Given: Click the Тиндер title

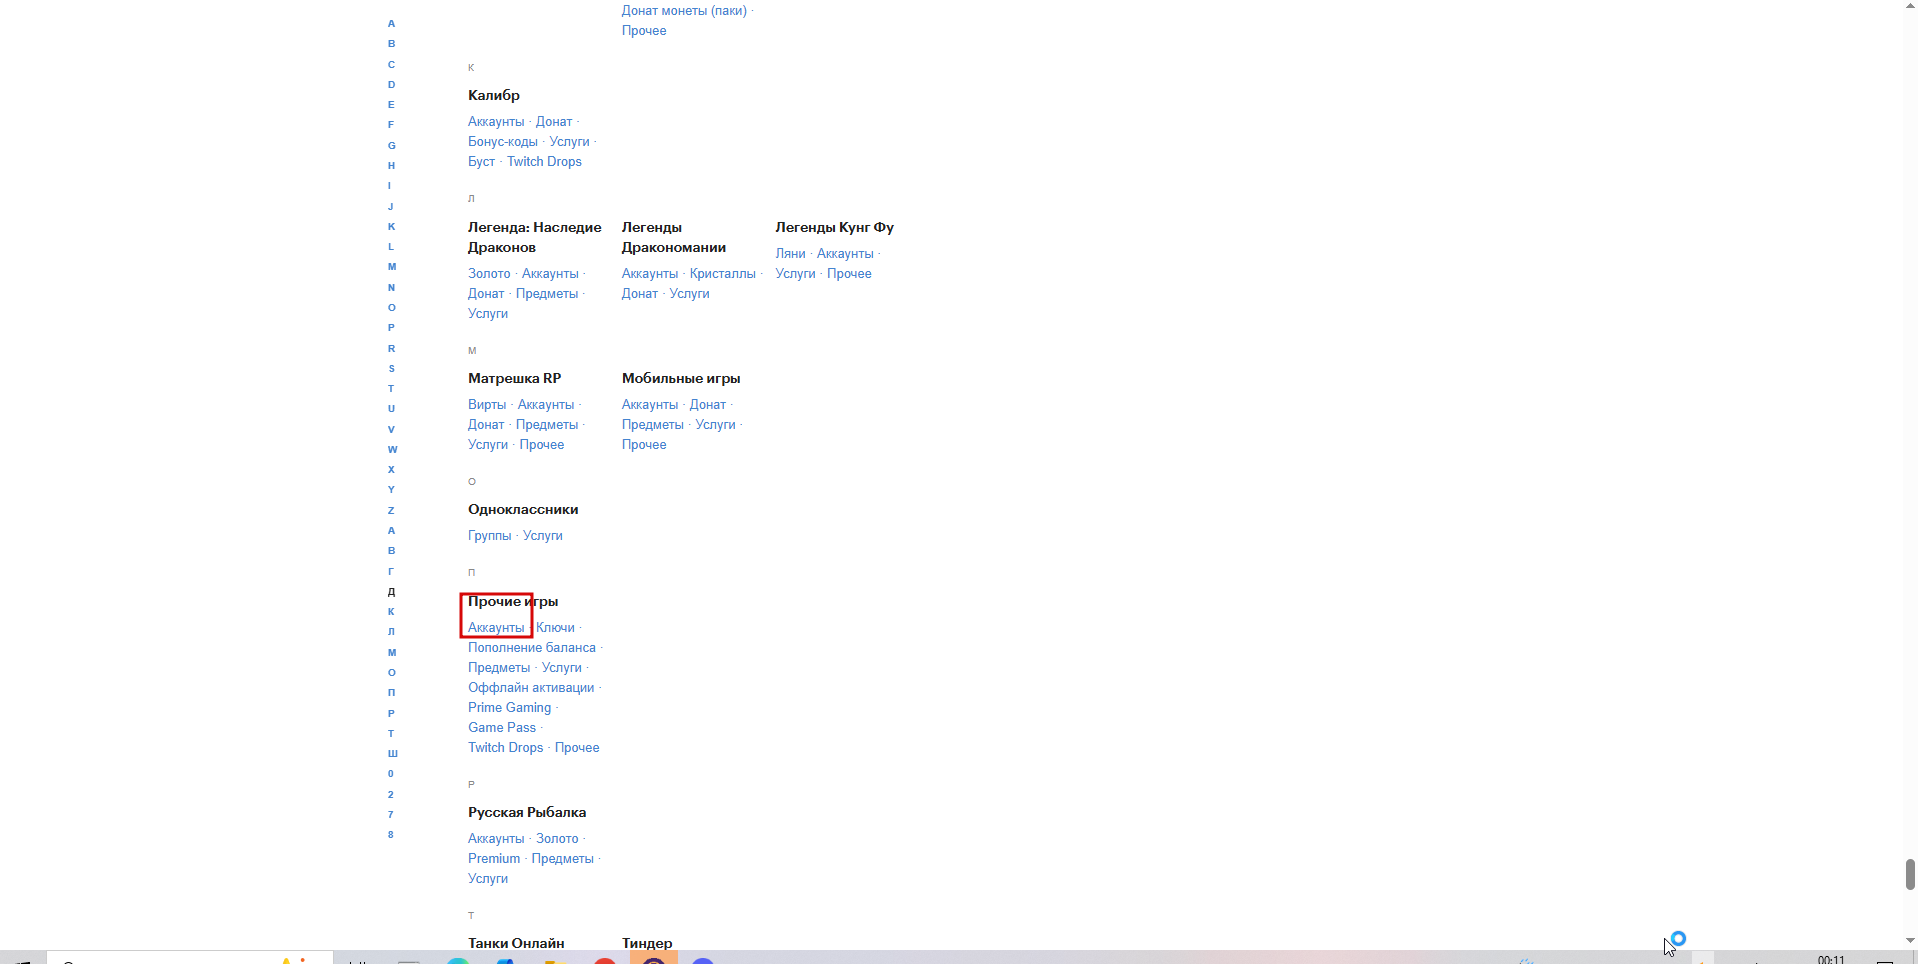Looking at the screenshot, I should tap(647, 944).
